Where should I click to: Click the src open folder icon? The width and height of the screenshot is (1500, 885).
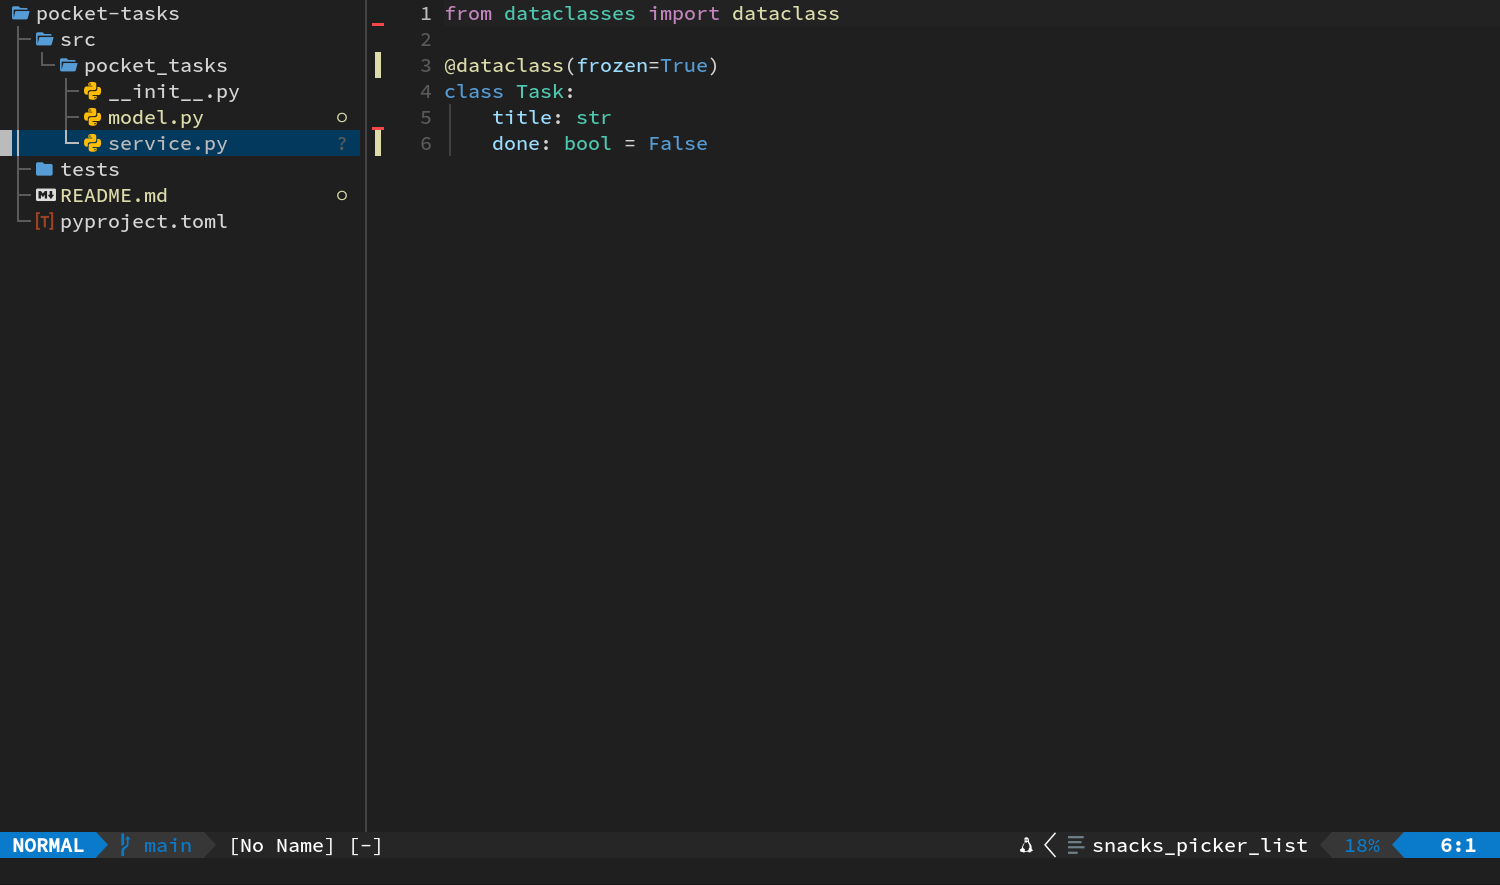[x=44, y=40]
